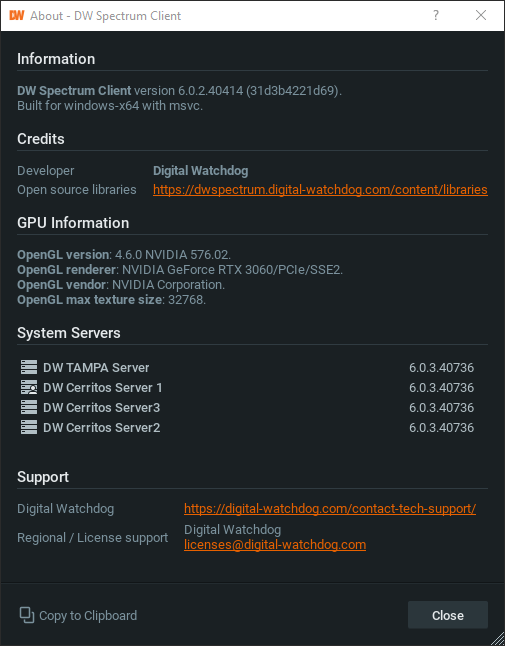This screenshot has height=646, width=505.
Task: Open the contact-tech-support link
Action: click(x=330, y=508)
